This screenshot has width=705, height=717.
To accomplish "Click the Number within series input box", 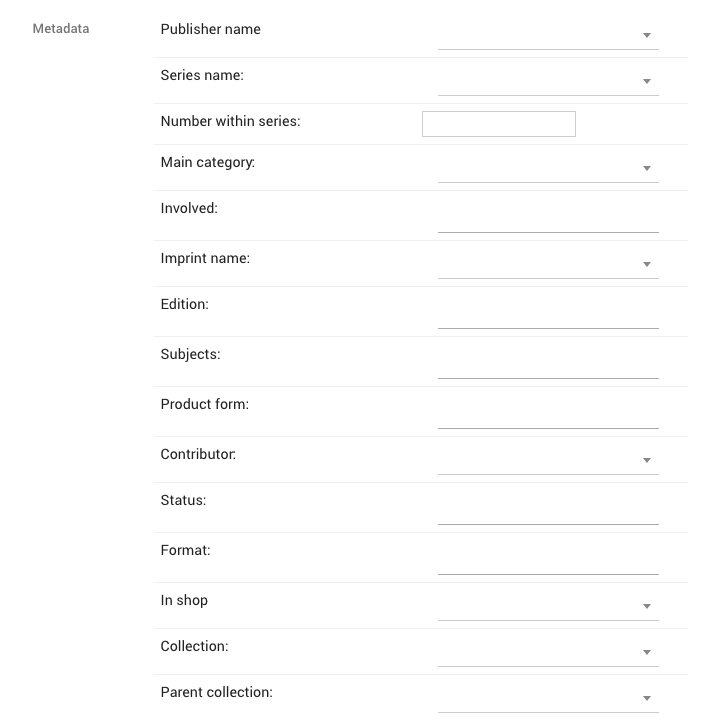I will coord(498,124).
